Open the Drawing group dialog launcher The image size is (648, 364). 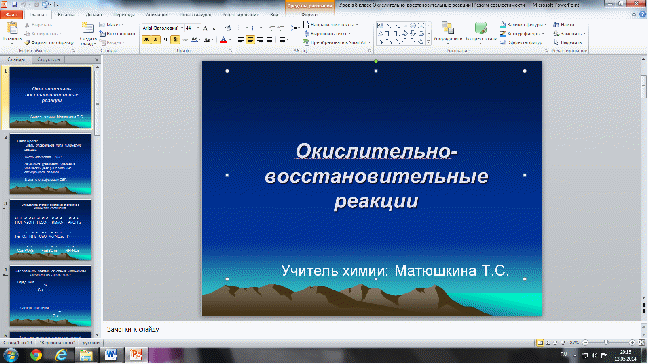(x=546, y=51)
